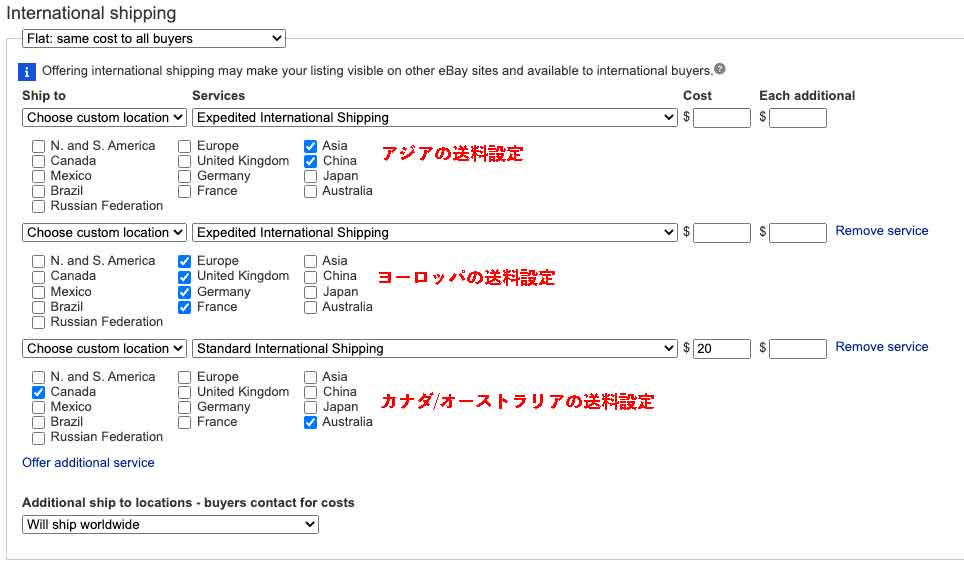Check Brazil in second service
The height and width of the screenshot is (571, 964).
[38, 307]
